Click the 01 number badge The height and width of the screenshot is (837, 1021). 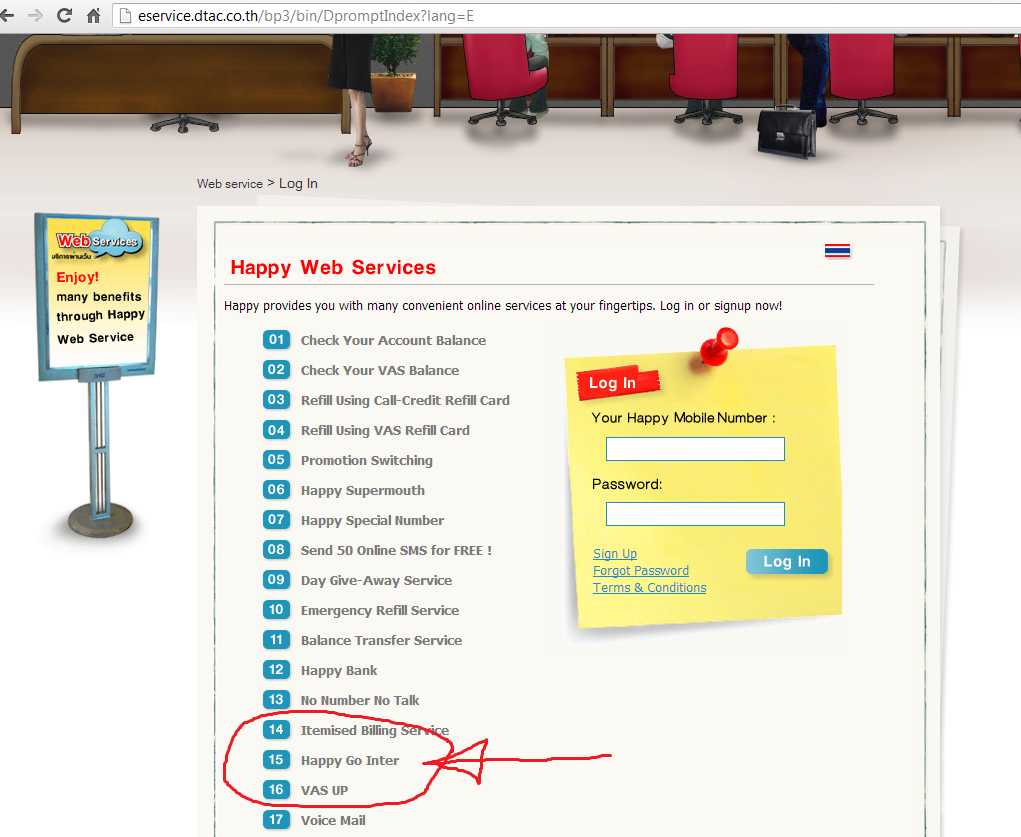tap(276, 340)
